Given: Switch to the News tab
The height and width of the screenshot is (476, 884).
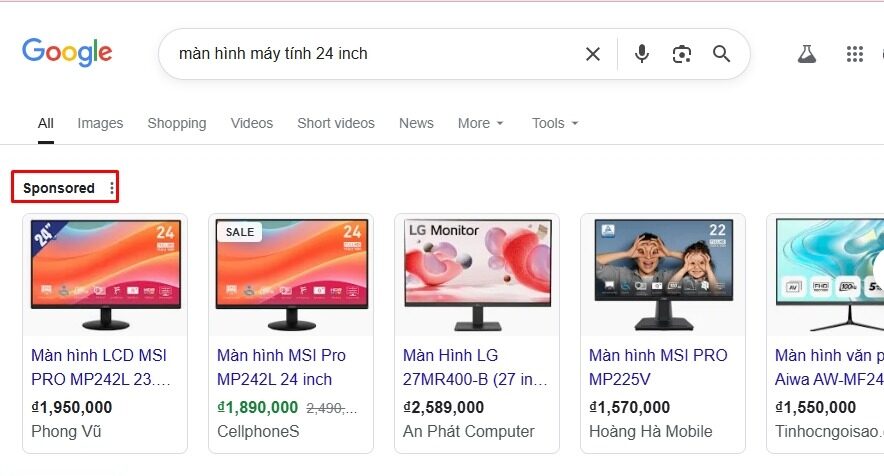Looking at the screenshot, I should pos(416,124).
